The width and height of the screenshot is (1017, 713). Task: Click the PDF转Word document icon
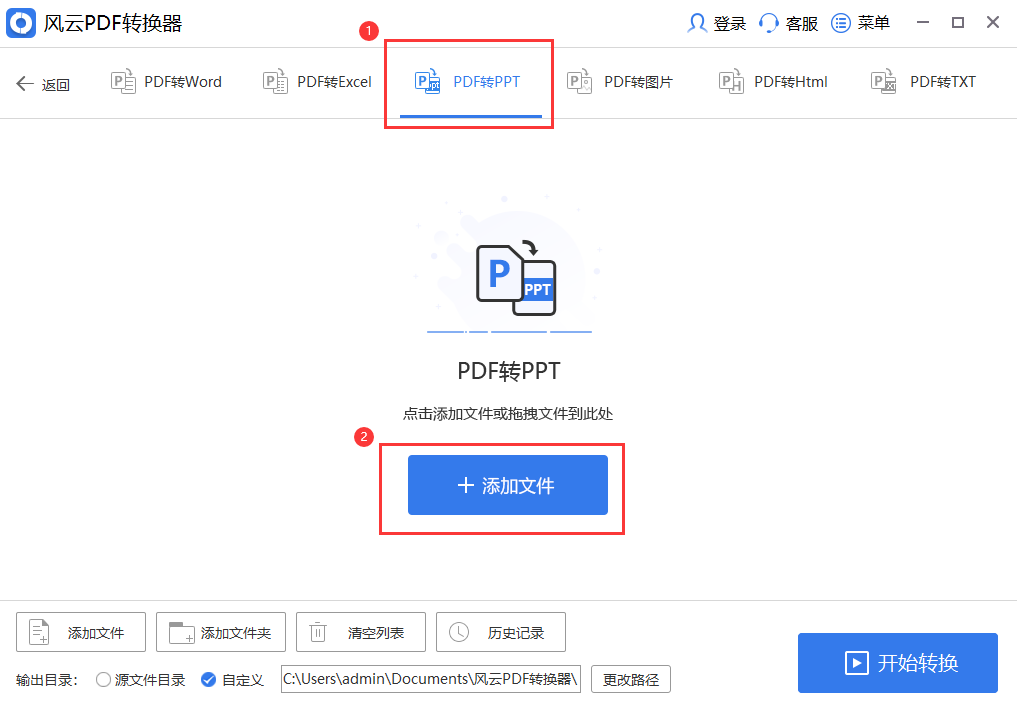pos(123,82)
